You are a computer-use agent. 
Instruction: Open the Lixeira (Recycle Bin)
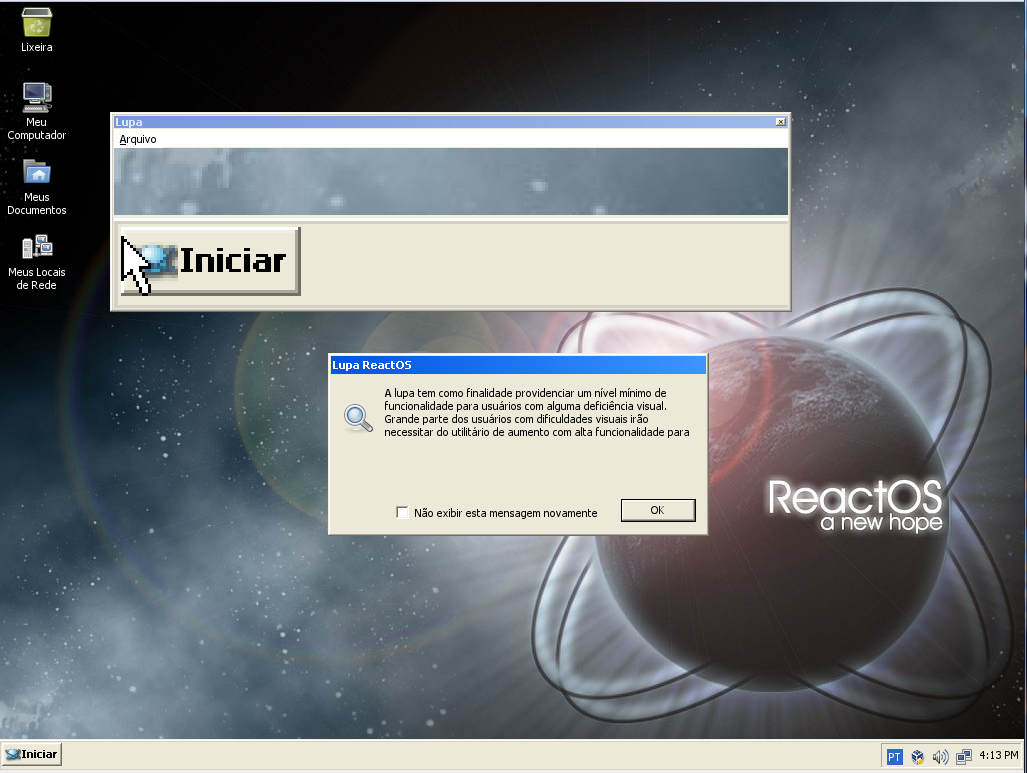(35, 22)
